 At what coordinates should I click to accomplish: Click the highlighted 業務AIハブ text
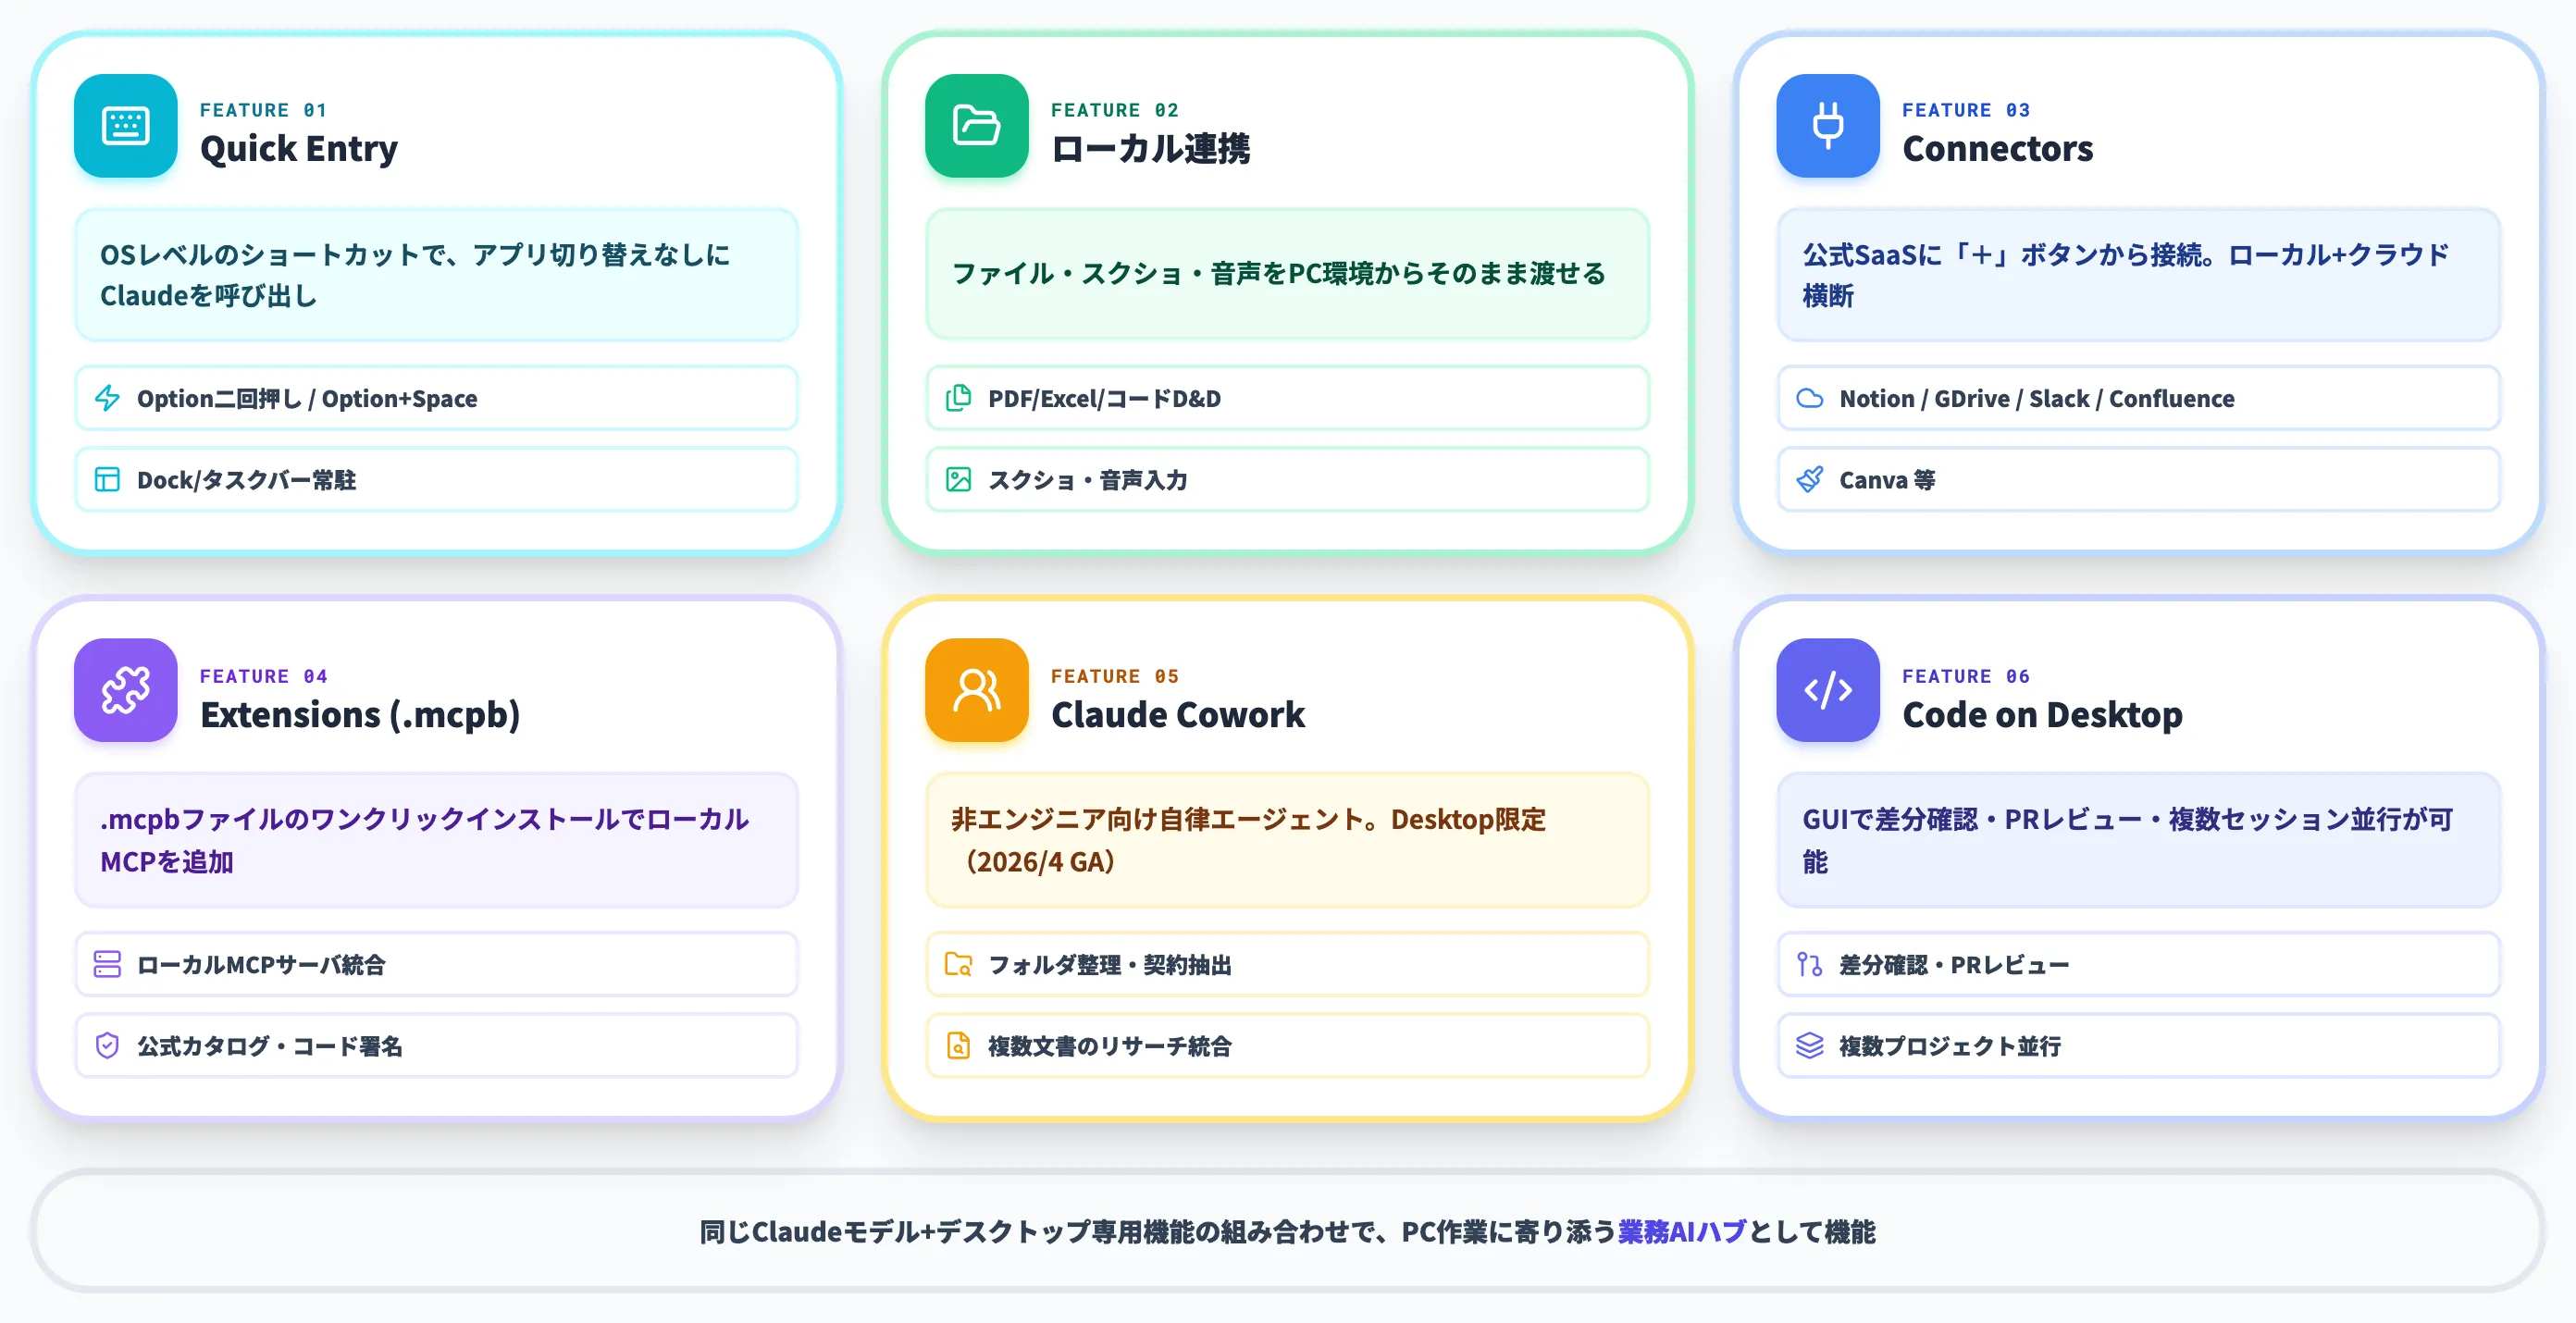click(1682, 1231)
